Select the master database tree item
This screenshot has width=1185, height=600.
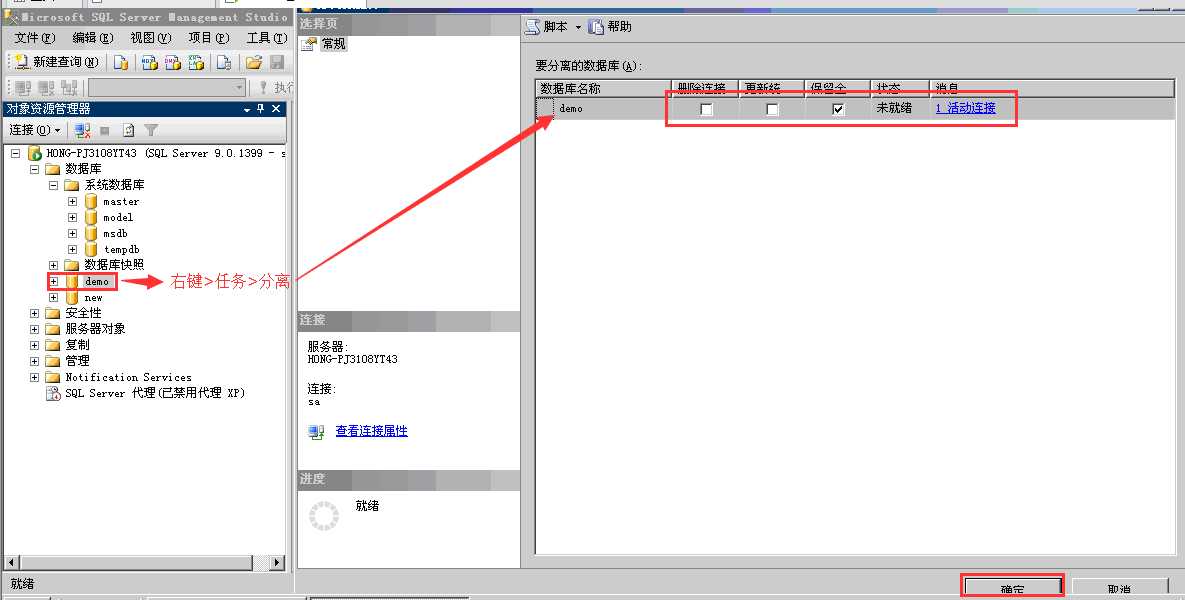(x=121, y=202)
